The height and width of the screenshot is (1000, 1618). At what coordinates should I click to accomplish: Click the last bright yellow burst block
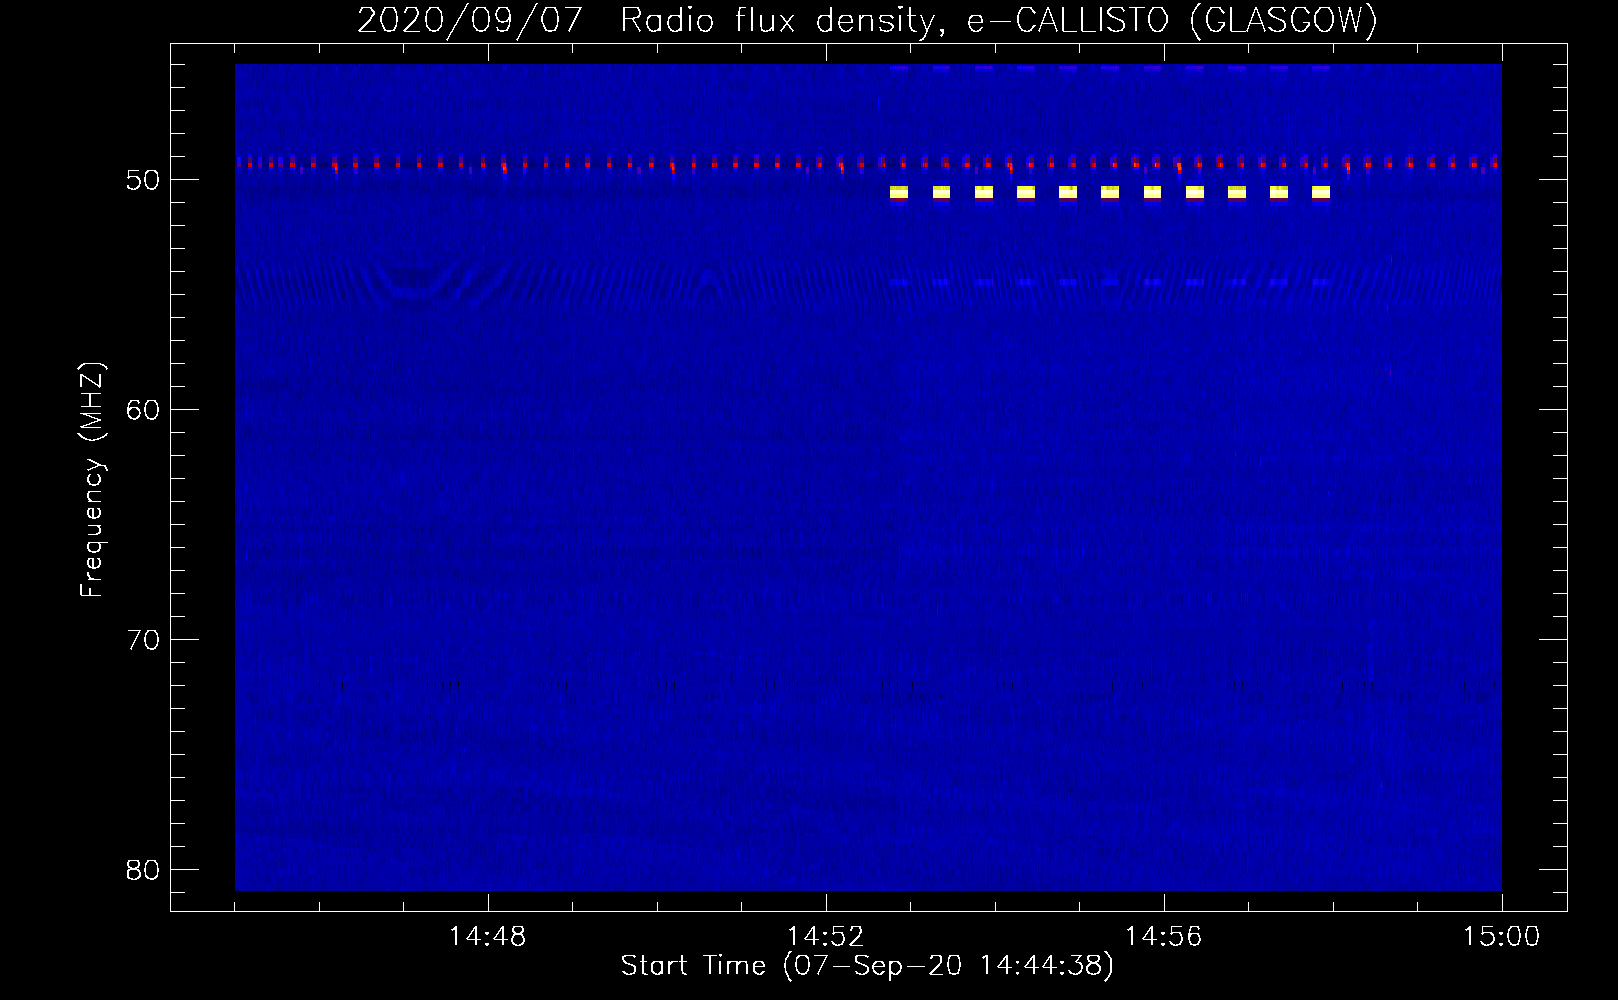(x=1321, y=192)
